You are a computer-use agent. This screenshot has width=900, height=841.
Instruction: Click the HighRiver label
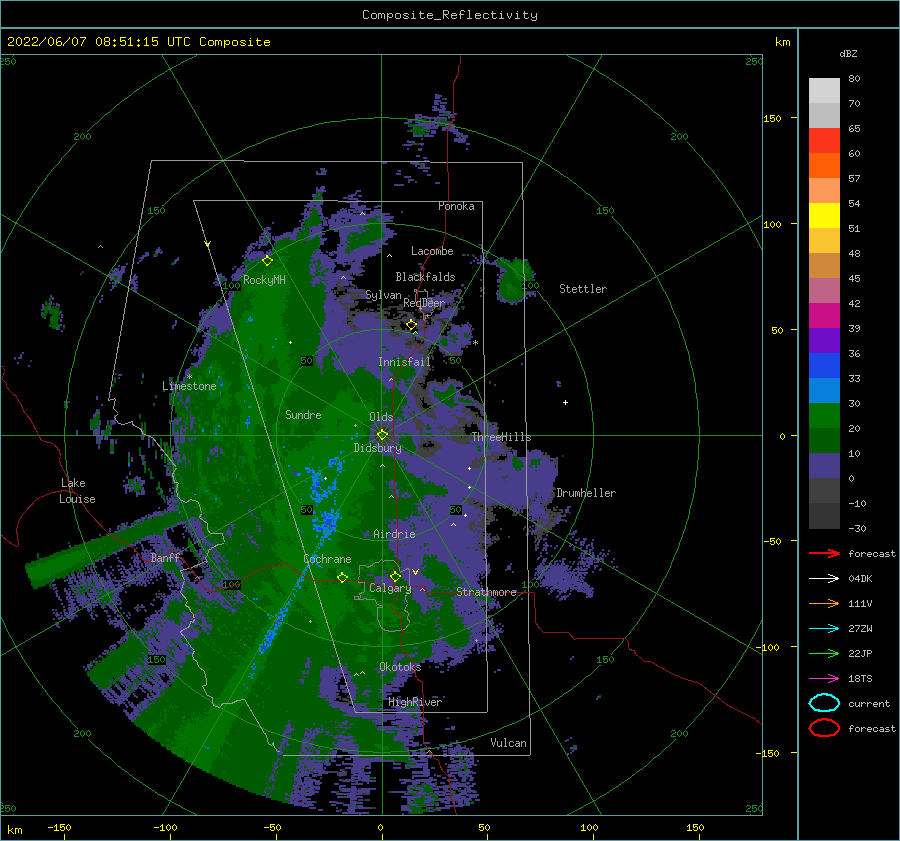click(x=415, y=702)
